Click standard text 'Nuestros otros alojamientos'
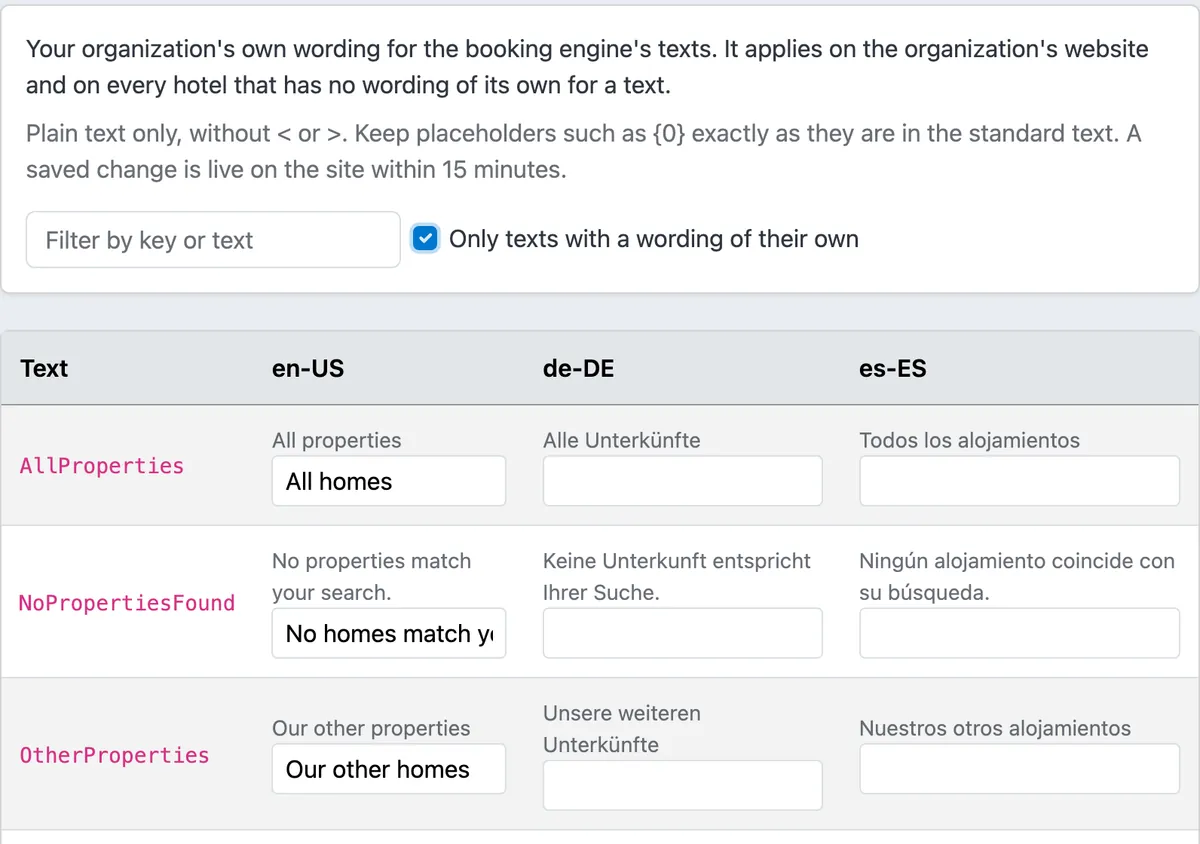Image resolution: width=1200 pixels, height=844 pixels. 995,728
